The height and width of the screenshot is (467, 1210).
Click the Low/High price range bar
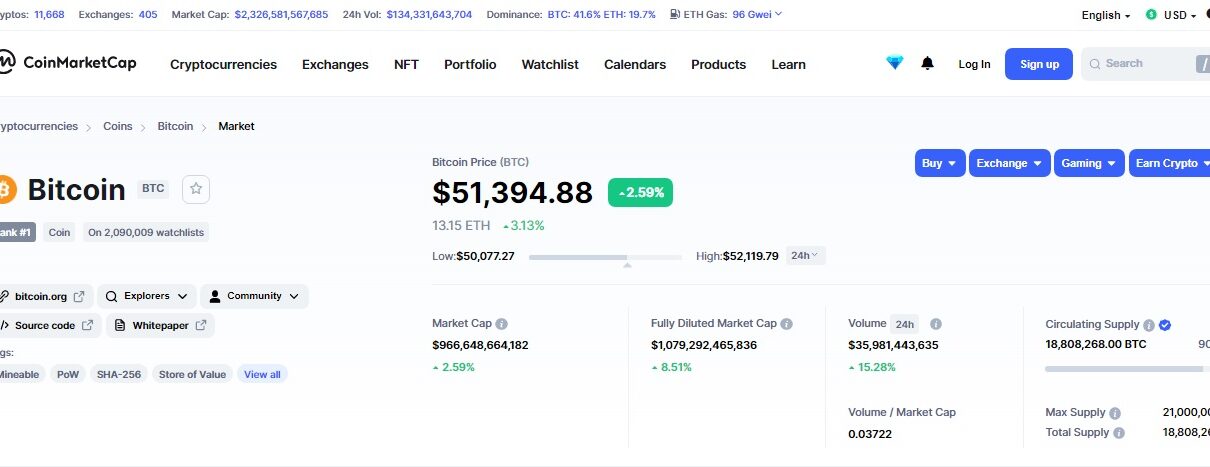pyautogui.click(x=605, y=257)
